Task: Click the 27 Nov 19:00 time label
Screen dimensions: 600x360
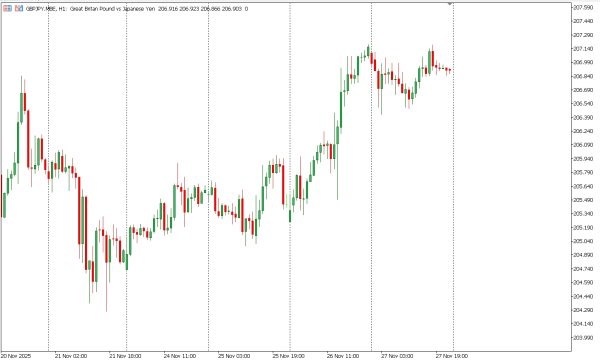Action: click(x=452, y=356)
